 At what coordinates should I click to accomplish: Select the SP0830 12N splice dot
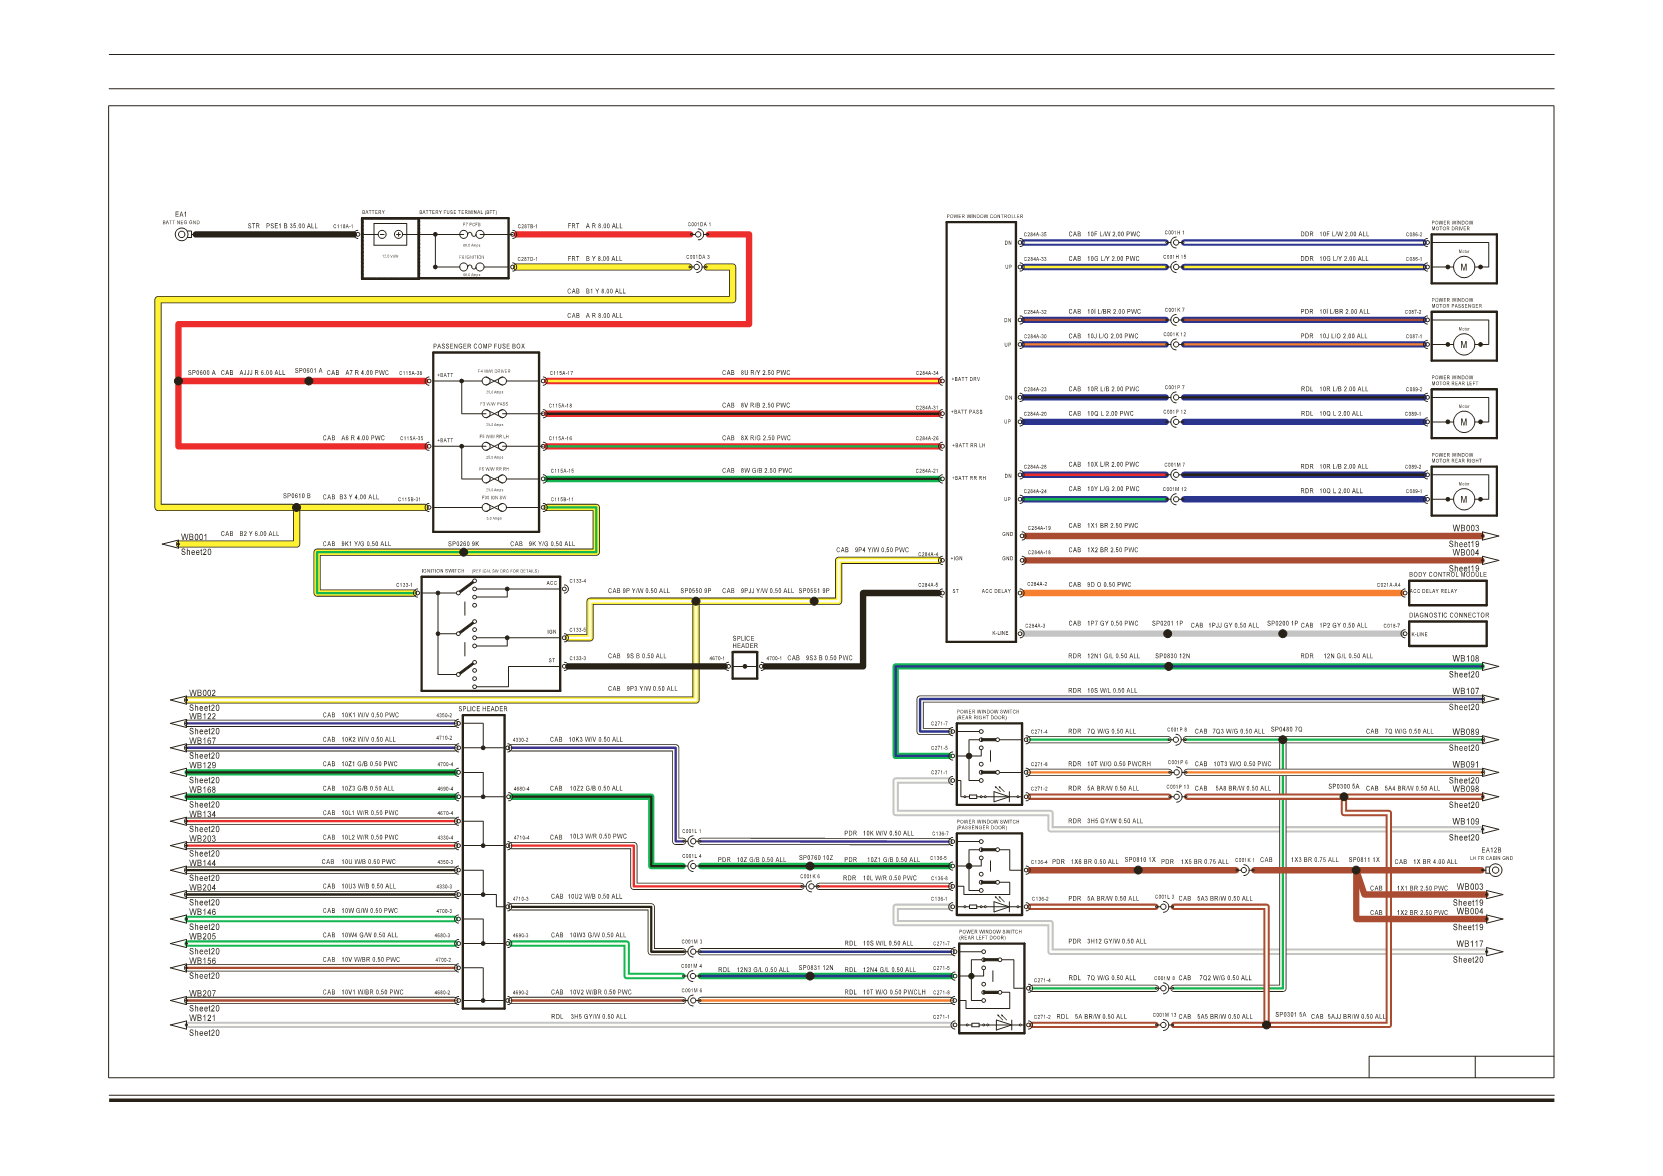click(1169, 666)
